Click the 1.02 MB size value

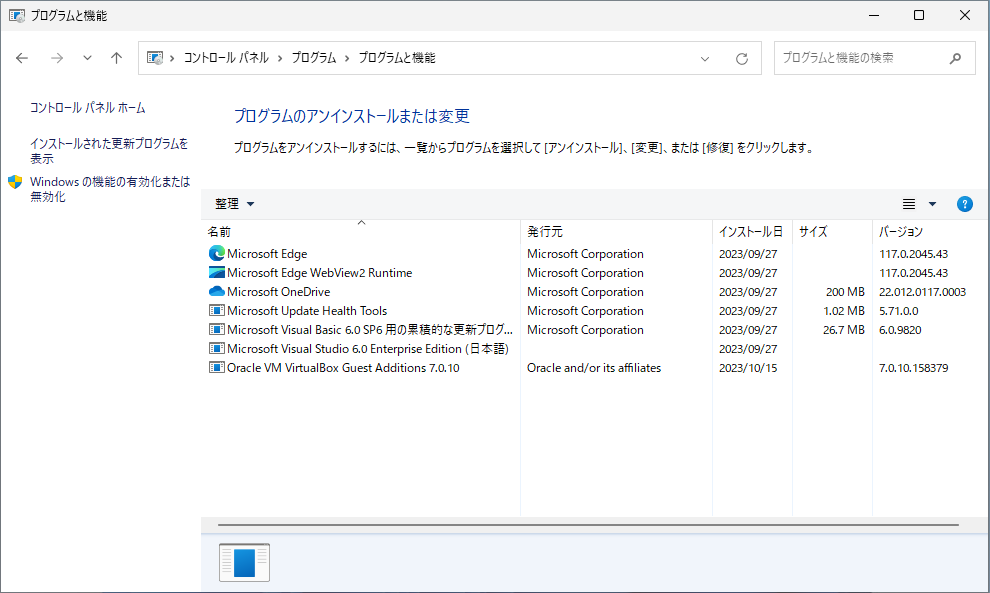844,311
